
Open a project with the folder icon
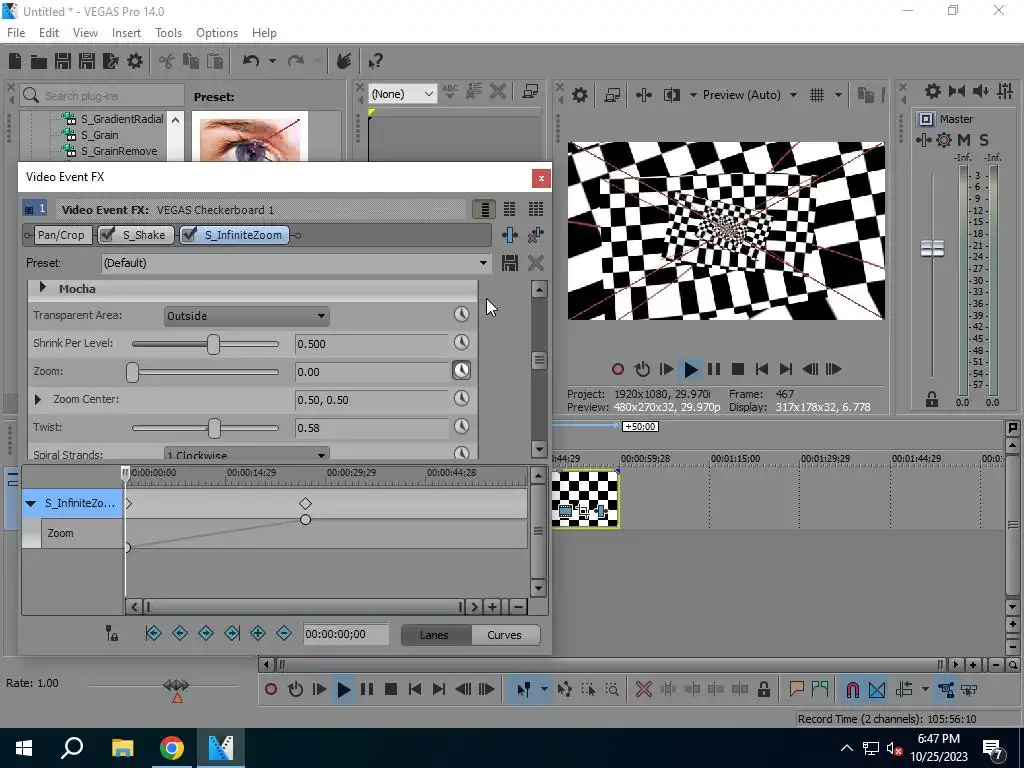click(x=39, y=61)
